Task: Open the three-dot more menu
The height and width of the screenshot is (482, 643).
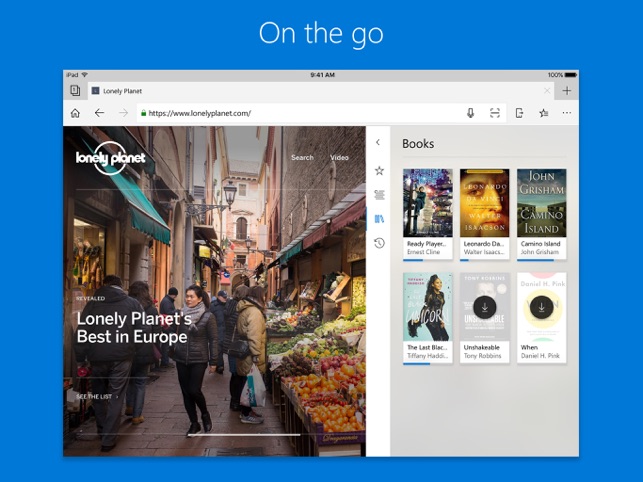Action: (x=567, y=113)
